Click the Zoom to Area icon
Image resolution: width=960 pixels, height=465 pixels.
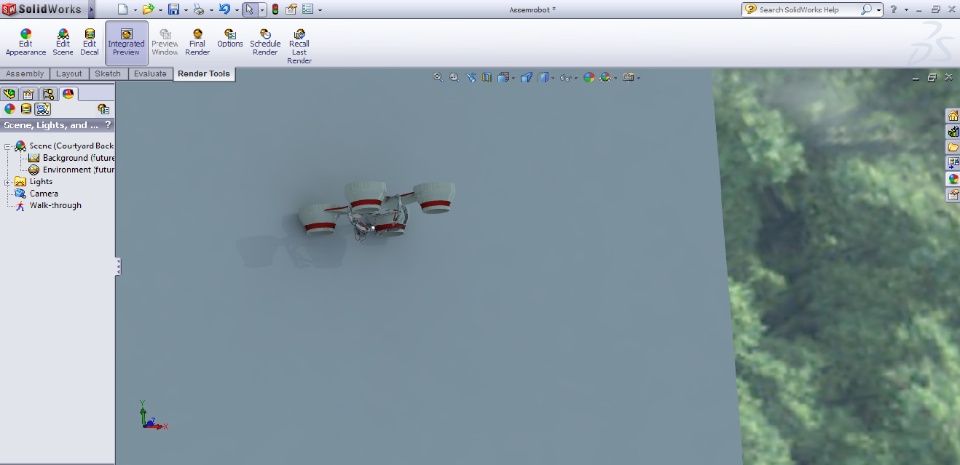(454, 77)
